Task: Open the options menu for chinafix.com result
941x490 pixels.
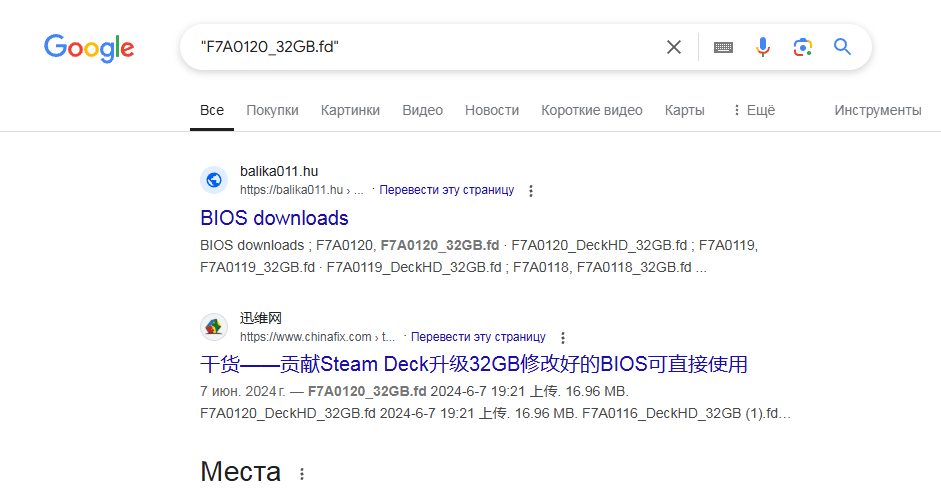Action: pyautogui.click(x=563, y=337)
